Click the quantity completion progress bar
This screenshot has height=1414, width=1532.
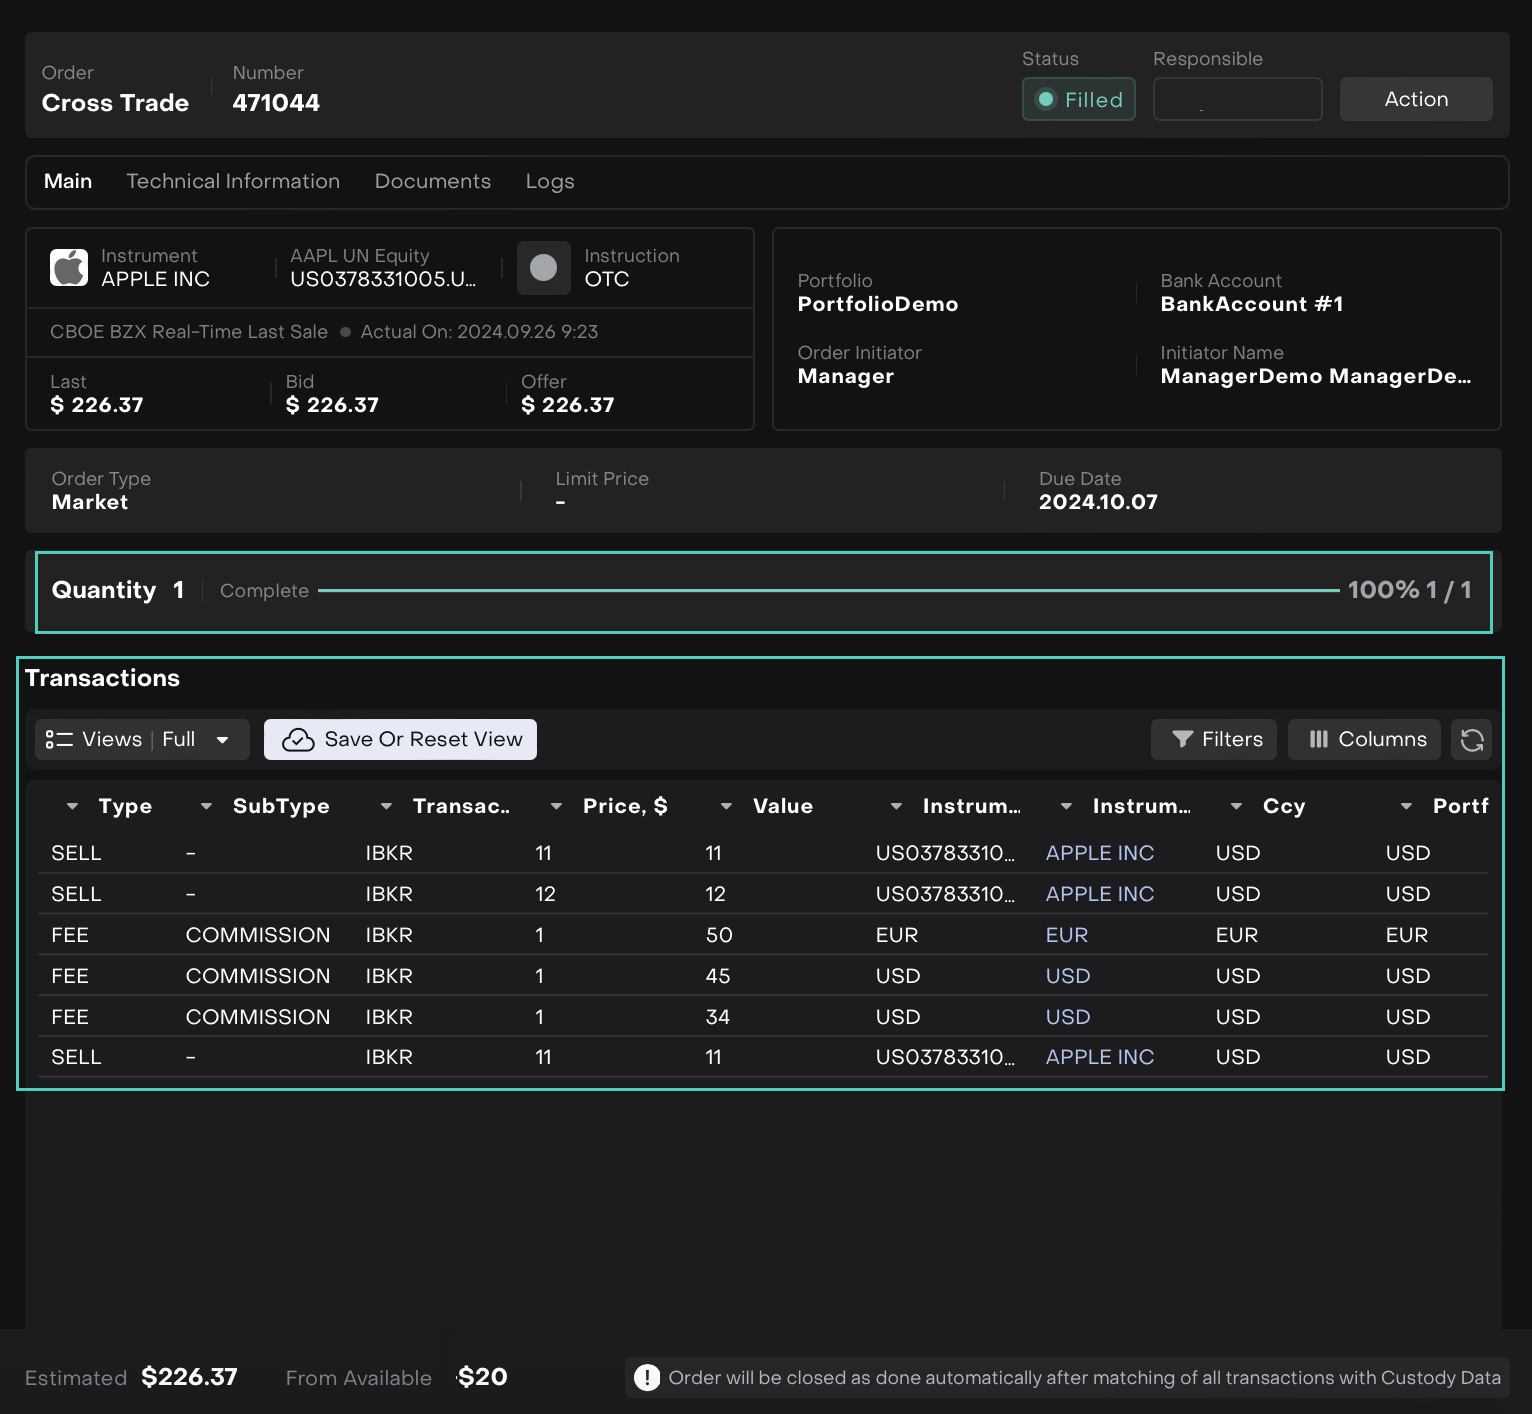pos(828,591)
